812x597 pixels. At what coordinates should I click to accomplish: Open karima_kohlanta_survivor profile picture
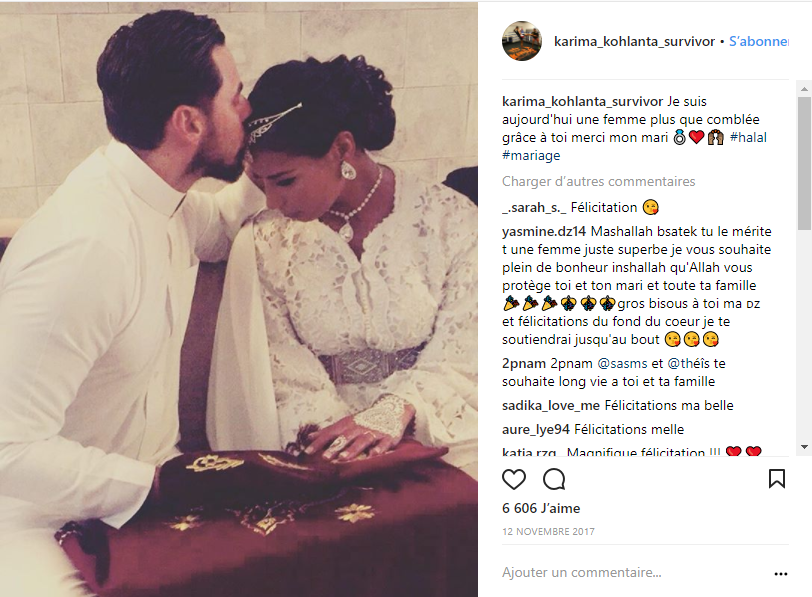(x=521, y=41)
